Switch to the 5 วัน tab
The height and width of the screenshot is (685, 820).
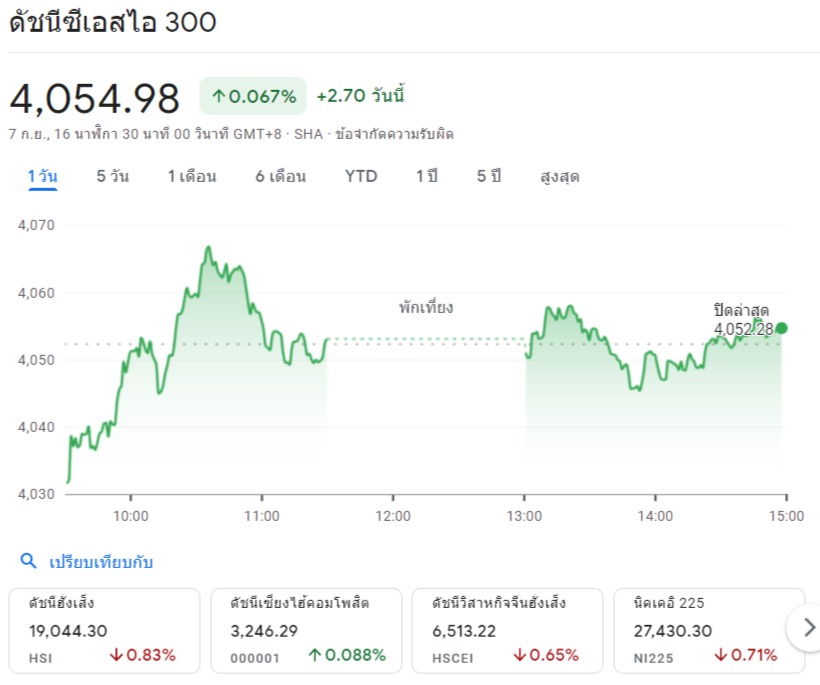point(112,177)
